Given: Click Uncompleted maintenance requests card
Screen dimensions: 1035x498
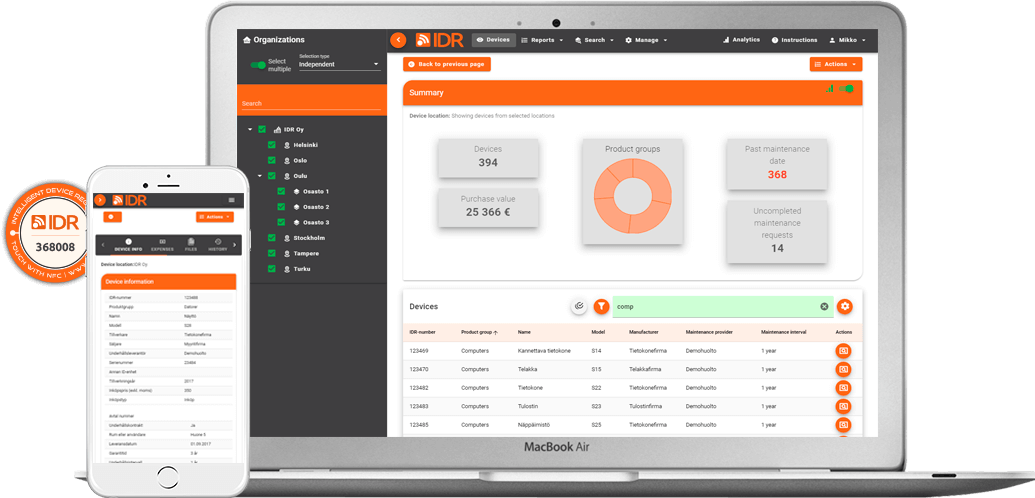Looking at the screenshot, I should tap(777, 231).
